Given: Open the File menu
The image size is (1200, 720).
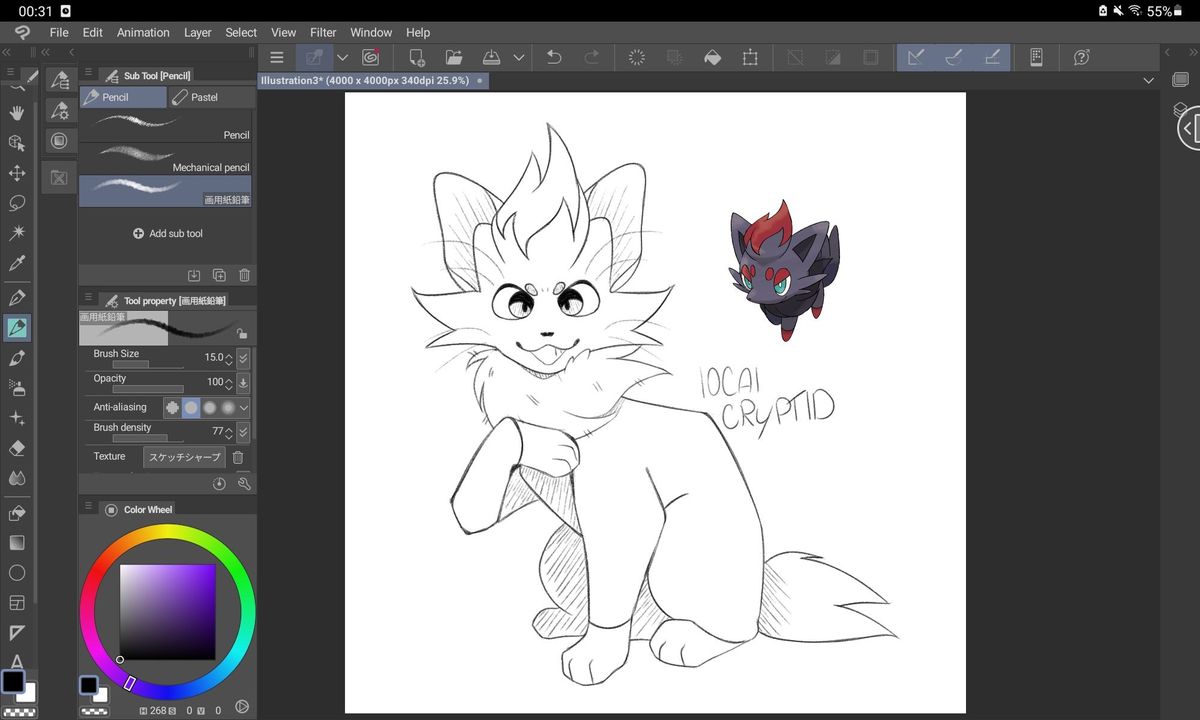Looking at the screenshot, I should pos(59,32).
